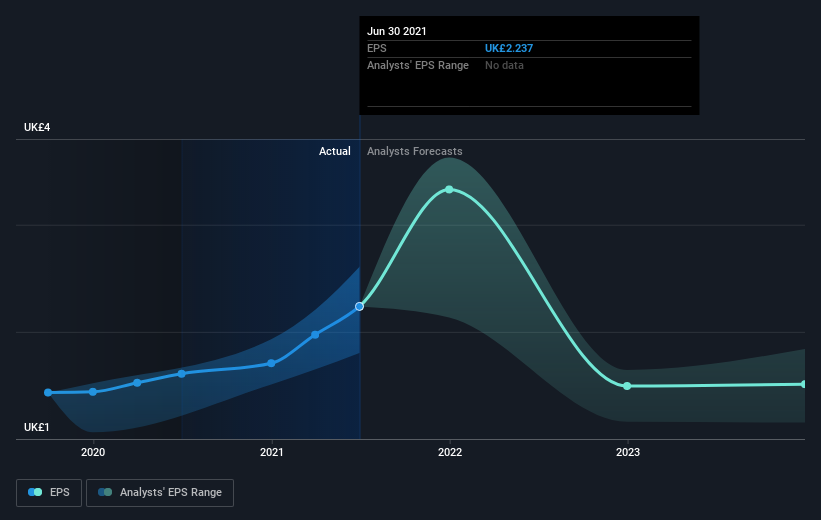Viewport: 821px width, 520px height.
Task: Select the 2022 forecast peak data point
Action: (x=449, y=190)
